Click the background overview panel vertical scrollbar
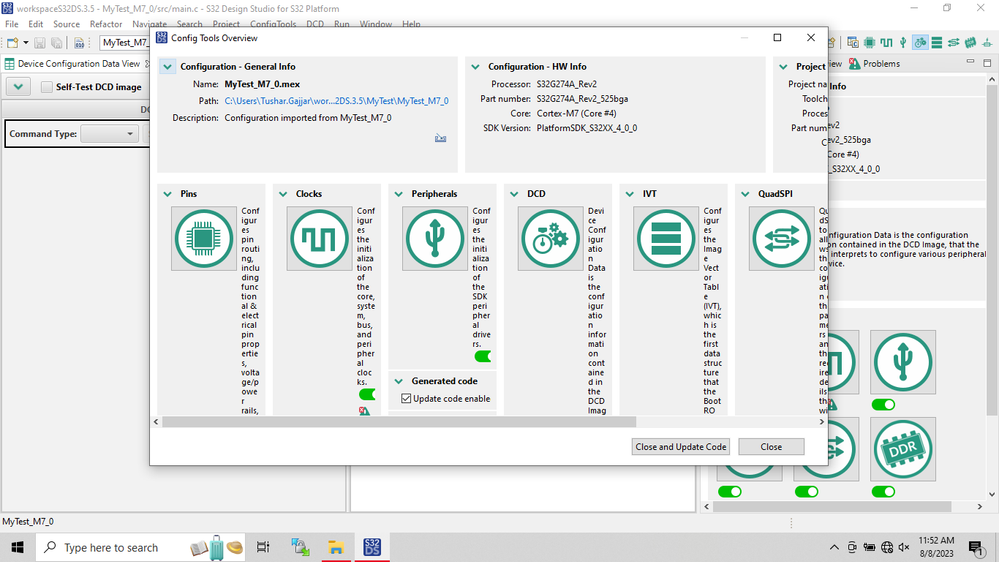The height and width of the screenshot is (562, 999). click(x=991, y=249)
